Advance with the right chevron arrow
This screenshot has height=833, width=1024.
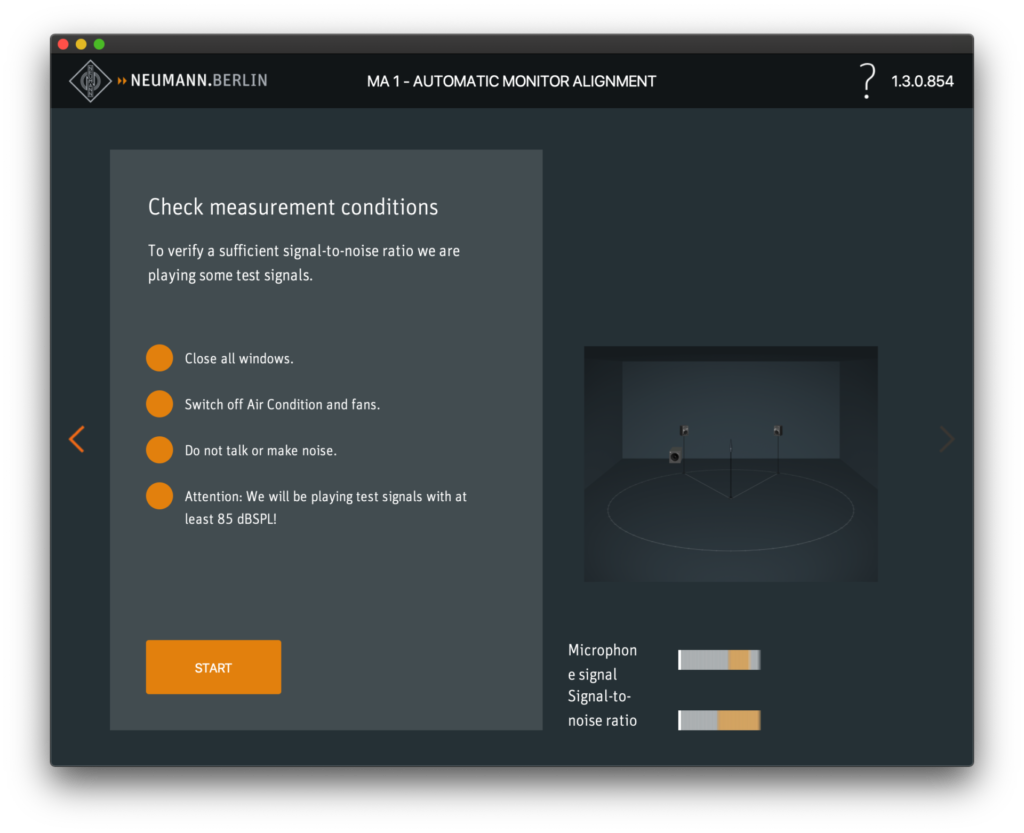click(x=946, y=439)
